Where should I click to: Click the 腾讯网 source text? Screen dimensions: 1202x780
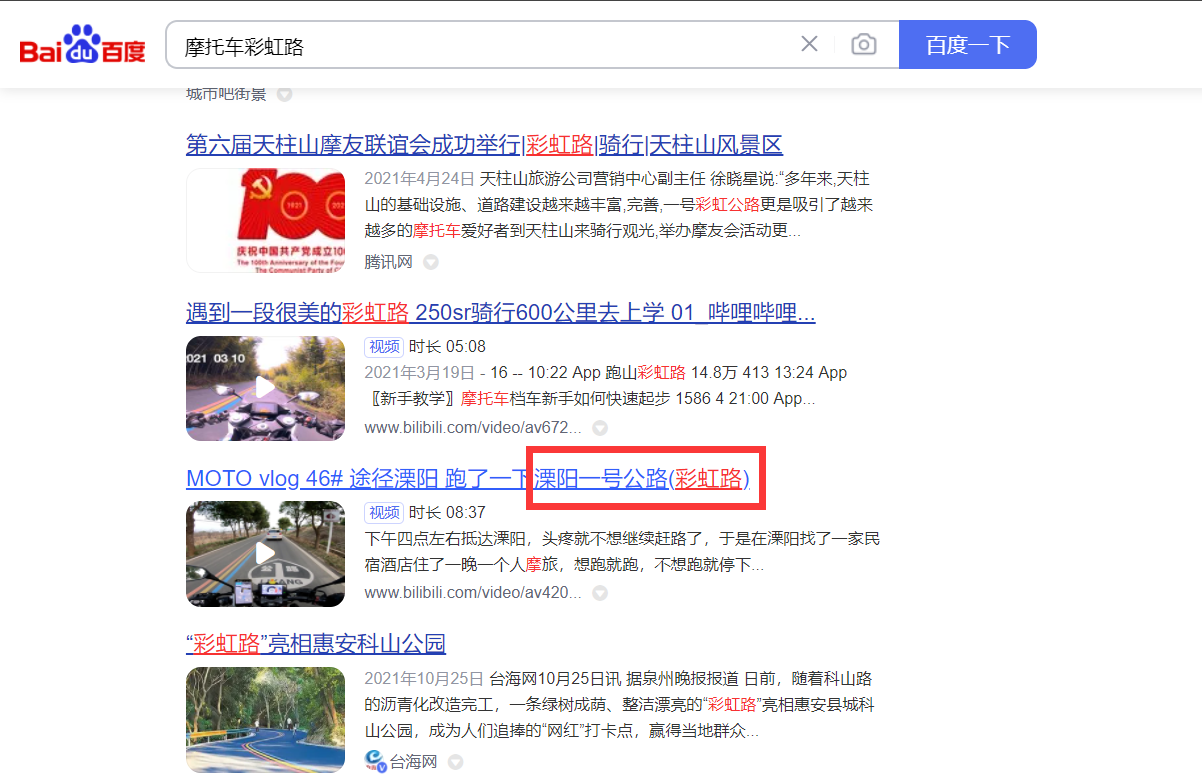tap(389, 262)
